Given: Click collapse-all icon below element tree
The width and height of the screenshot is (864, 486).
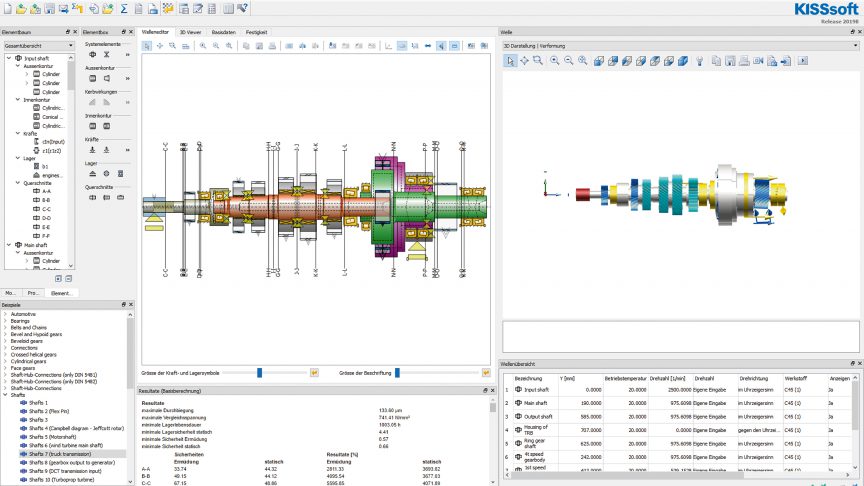Looking at the screenshot, I should 68,279.
